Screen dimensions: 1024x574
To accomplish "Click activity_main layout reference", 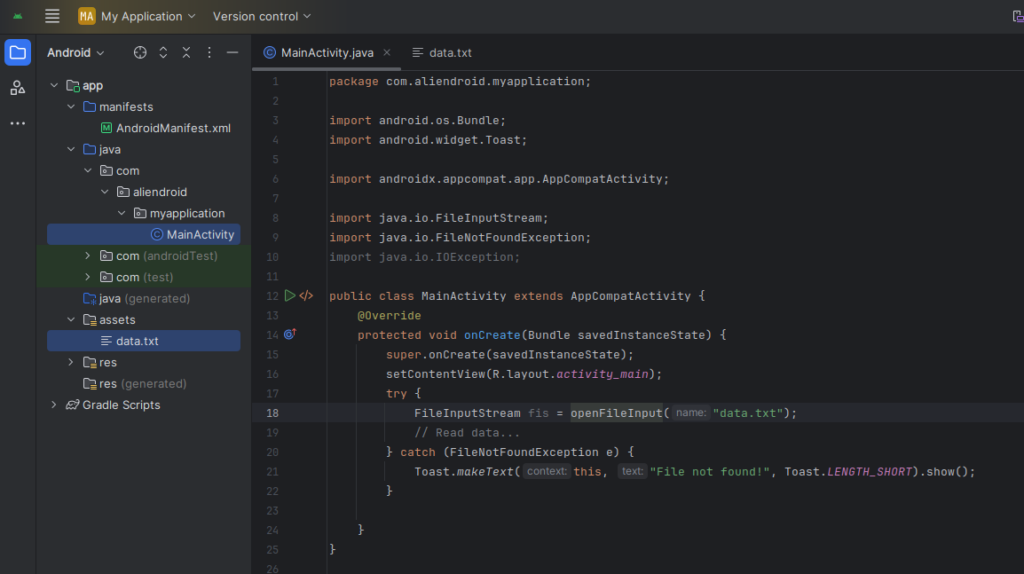I will click(x=602, y=374).
